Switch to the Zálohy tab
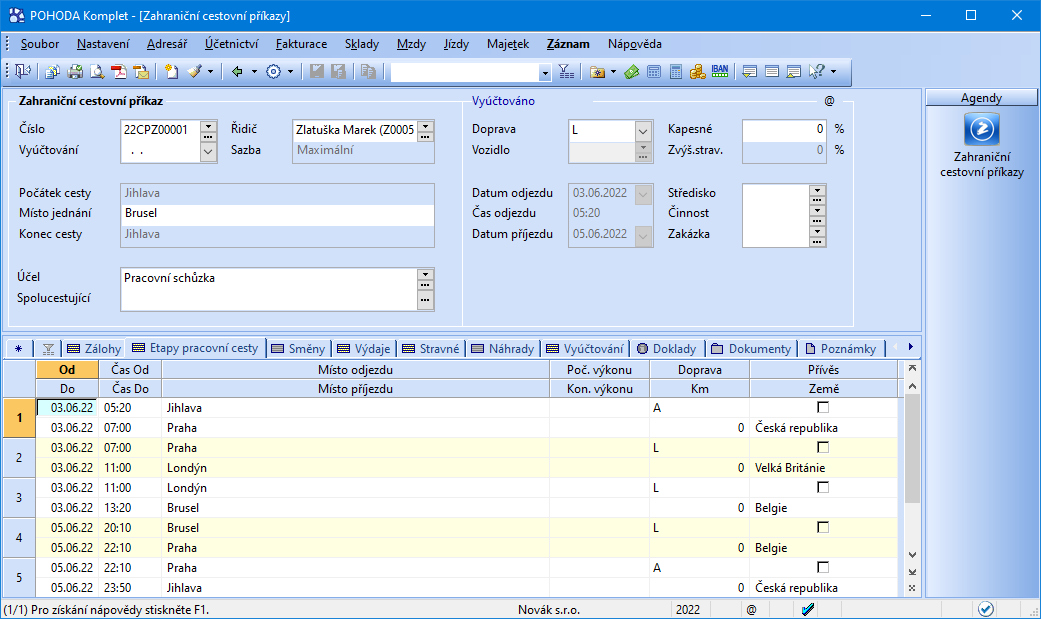The height and width of the screenshot is (619, 1041). tap(94, 349)
